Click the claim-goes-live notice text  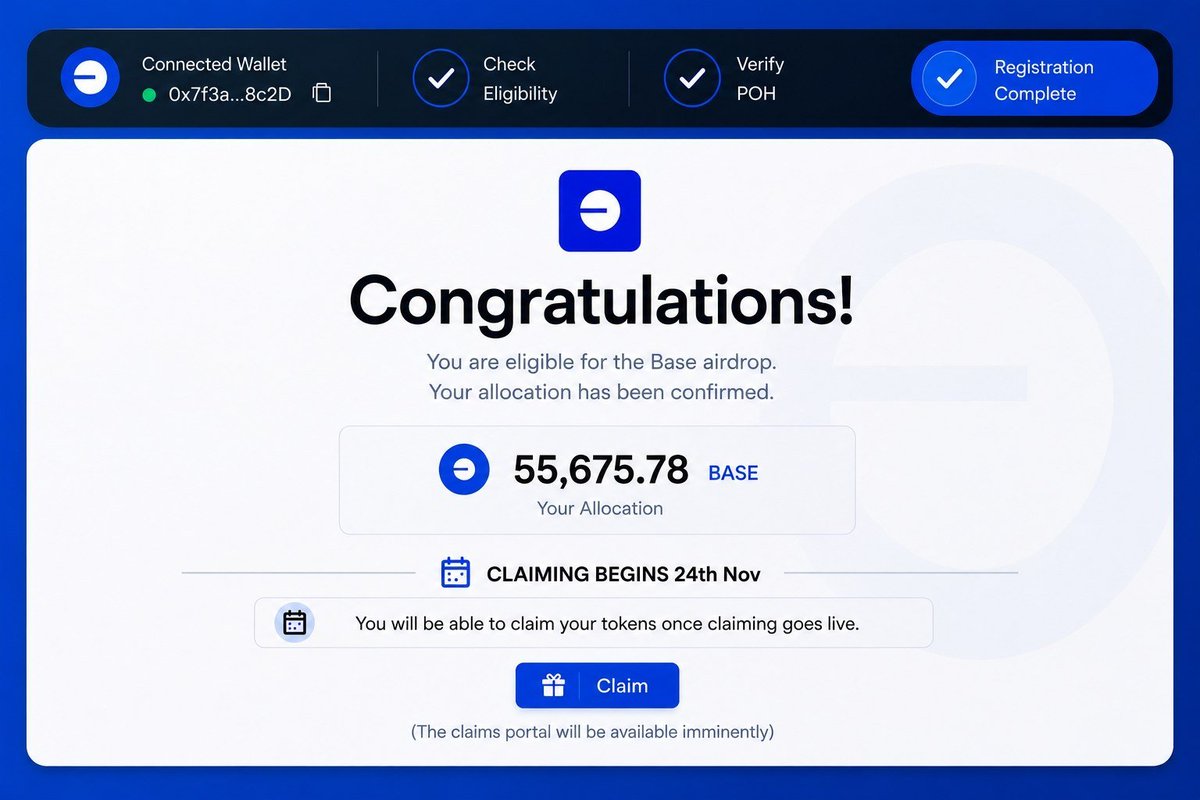coord(607,624)
